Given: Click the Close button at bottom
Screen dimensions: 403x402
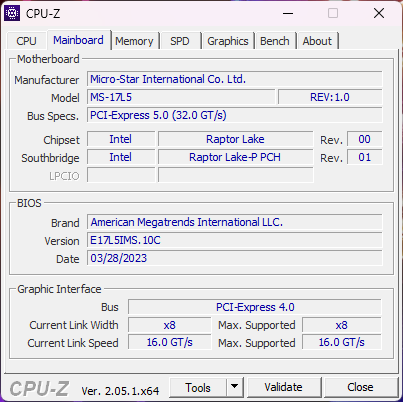Looking at the screenshot, I should (360, 387).
